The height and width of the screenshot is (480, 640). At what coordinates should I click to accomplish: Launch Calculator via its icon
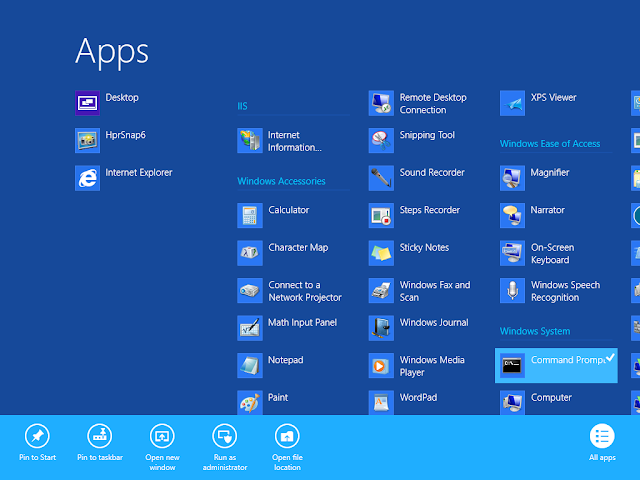[x=250, y=216]
